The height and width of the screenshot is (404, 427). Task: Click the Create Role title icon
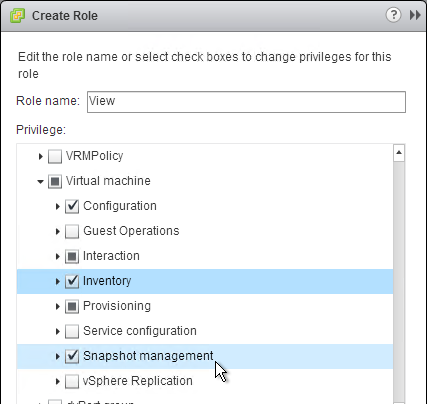pos(17,16)
